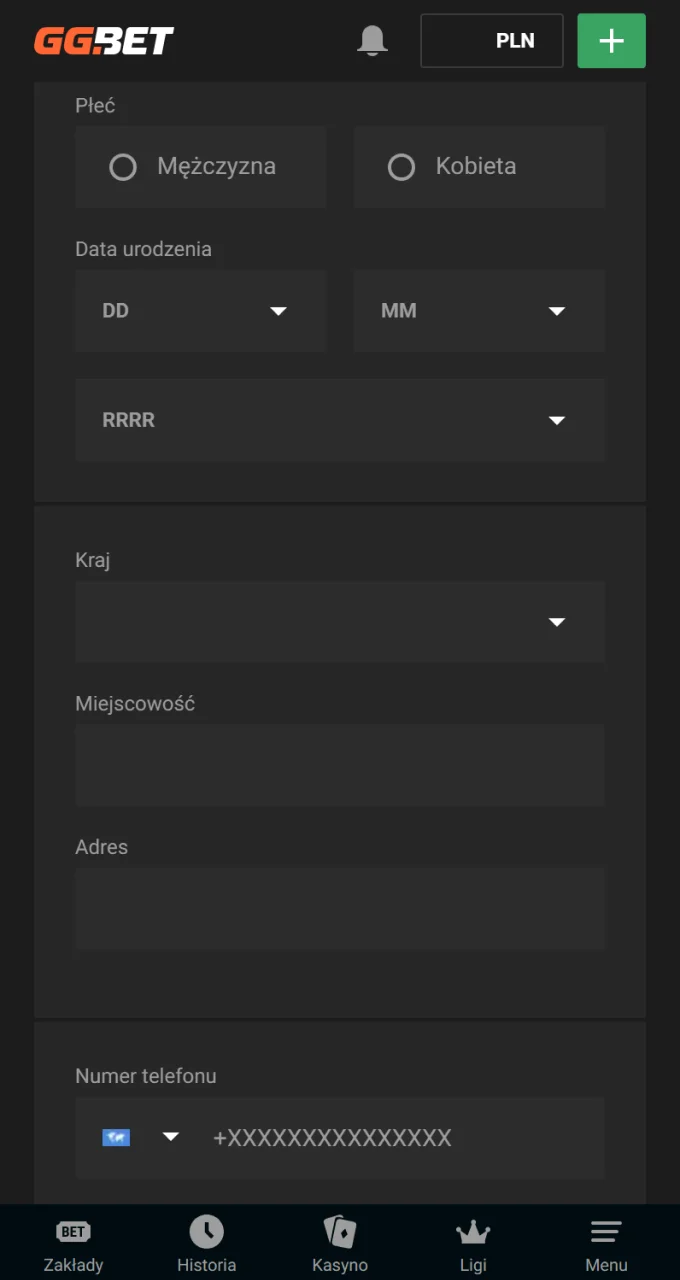
Task: Click the Data urodzenia label
Action: coord(143,249)
